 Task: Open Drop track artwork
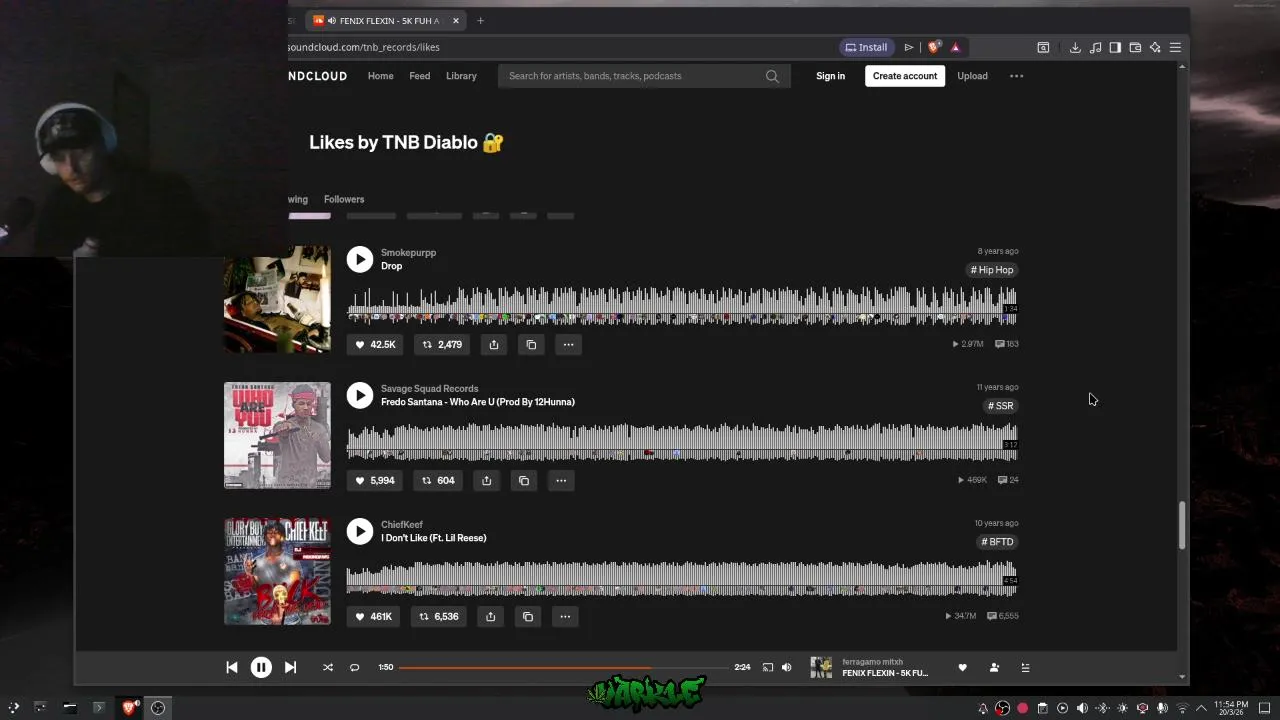(x=277, y=299)
